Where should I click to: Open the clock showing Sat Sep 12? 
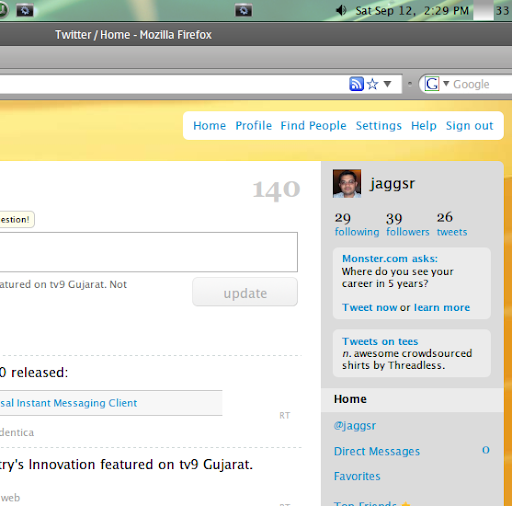point(412,11)
